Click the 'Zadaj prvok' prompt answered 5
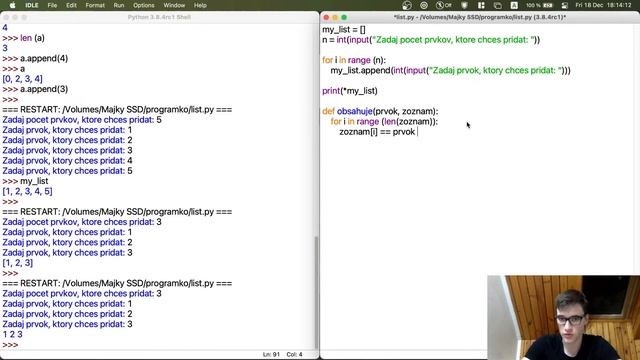The height and width of the screenshot is (360, 640). 67,171
